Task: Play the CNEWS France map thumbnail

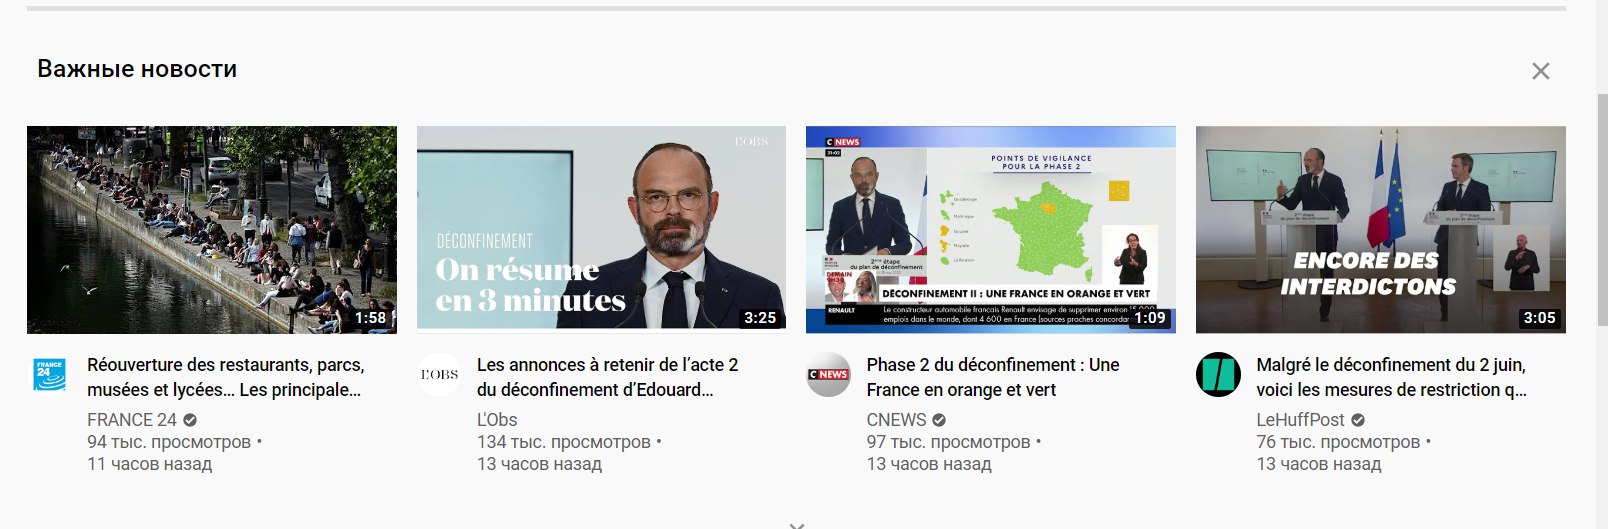Action: click(x=991, y=230)
